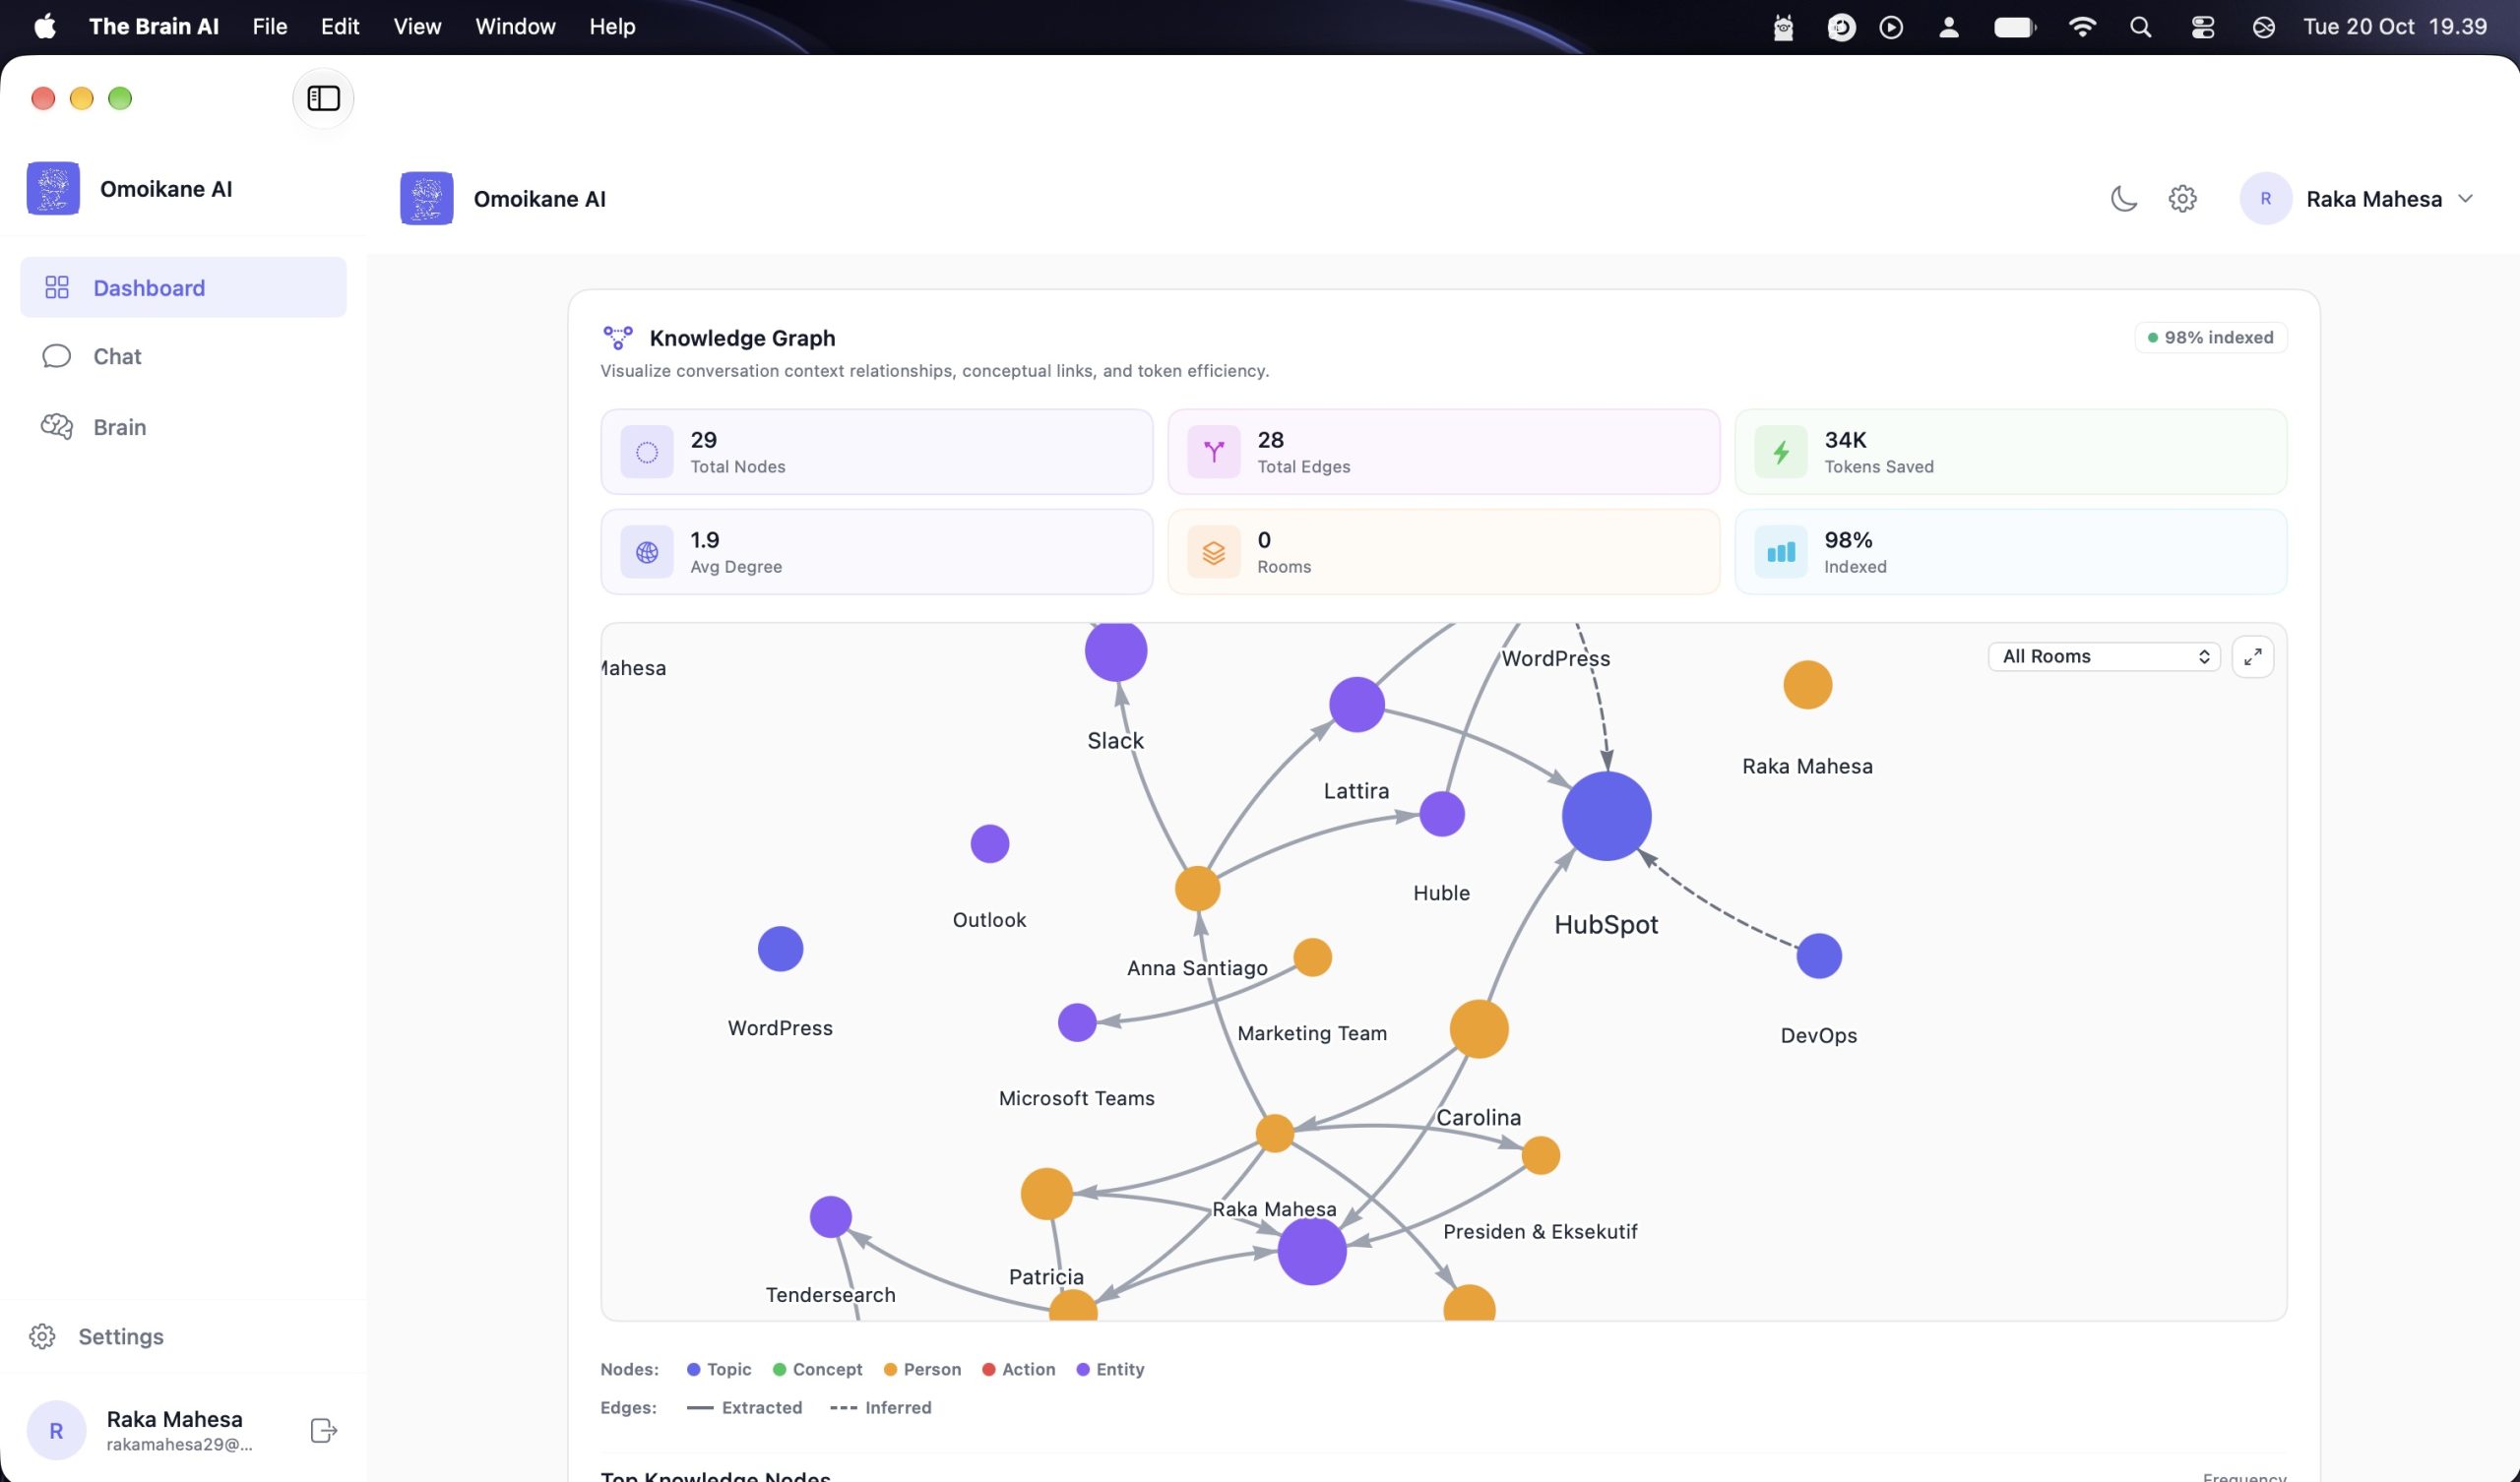Select the Outlook node circle
Image resolution: width=2520 pixels, height=1482 pixels.
click(x=989, y=844)
